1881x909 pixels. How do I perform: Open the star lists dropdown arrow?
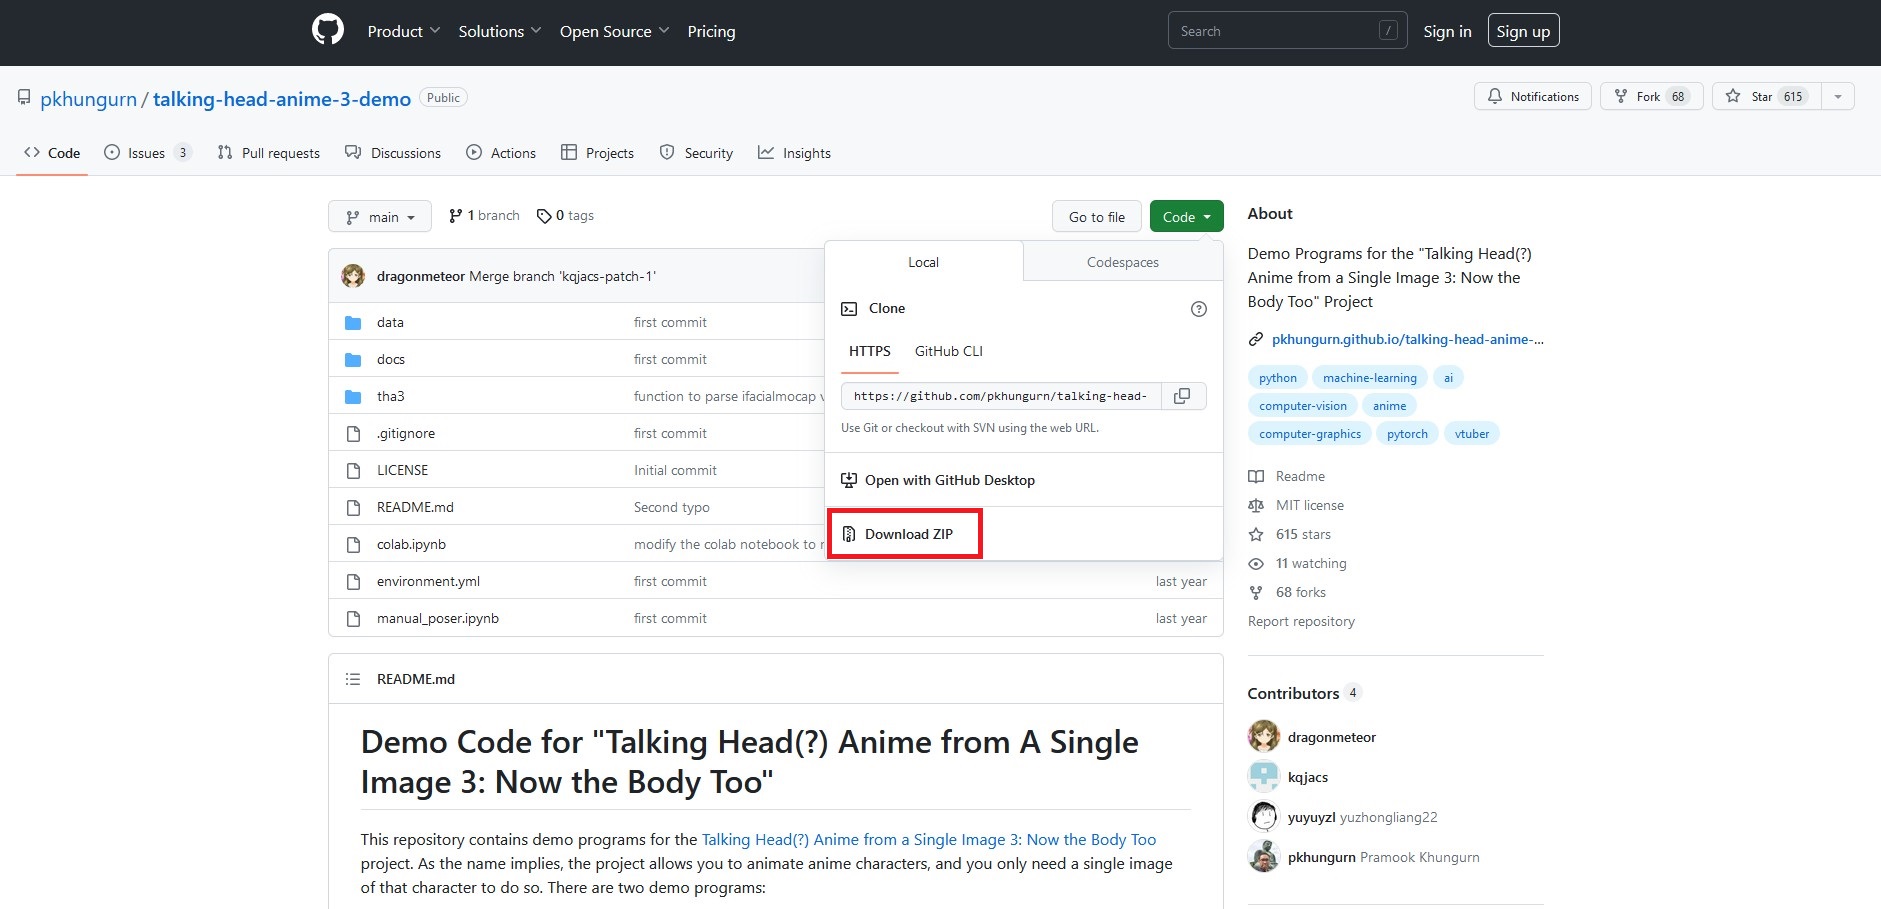pos(1838,96)
